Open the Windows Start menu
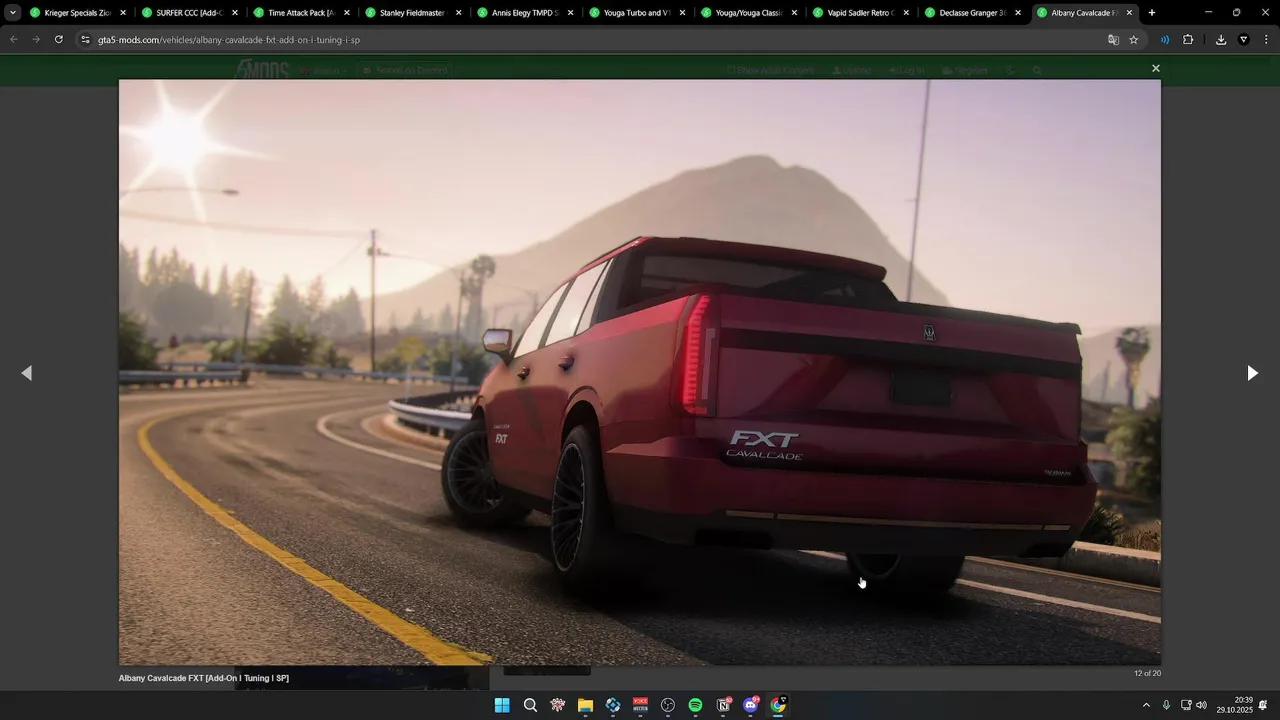 pos(502,705)
